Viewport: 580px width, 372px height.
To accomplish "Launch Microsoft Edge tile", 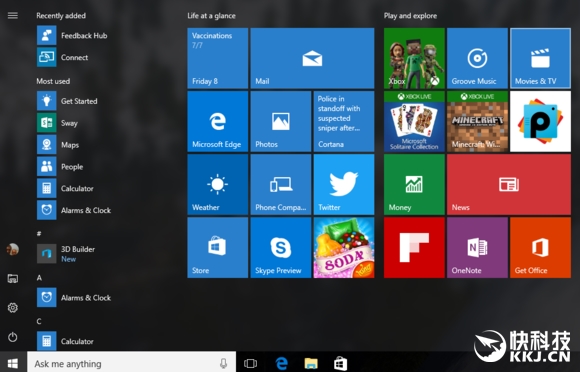I will [218, 122].
